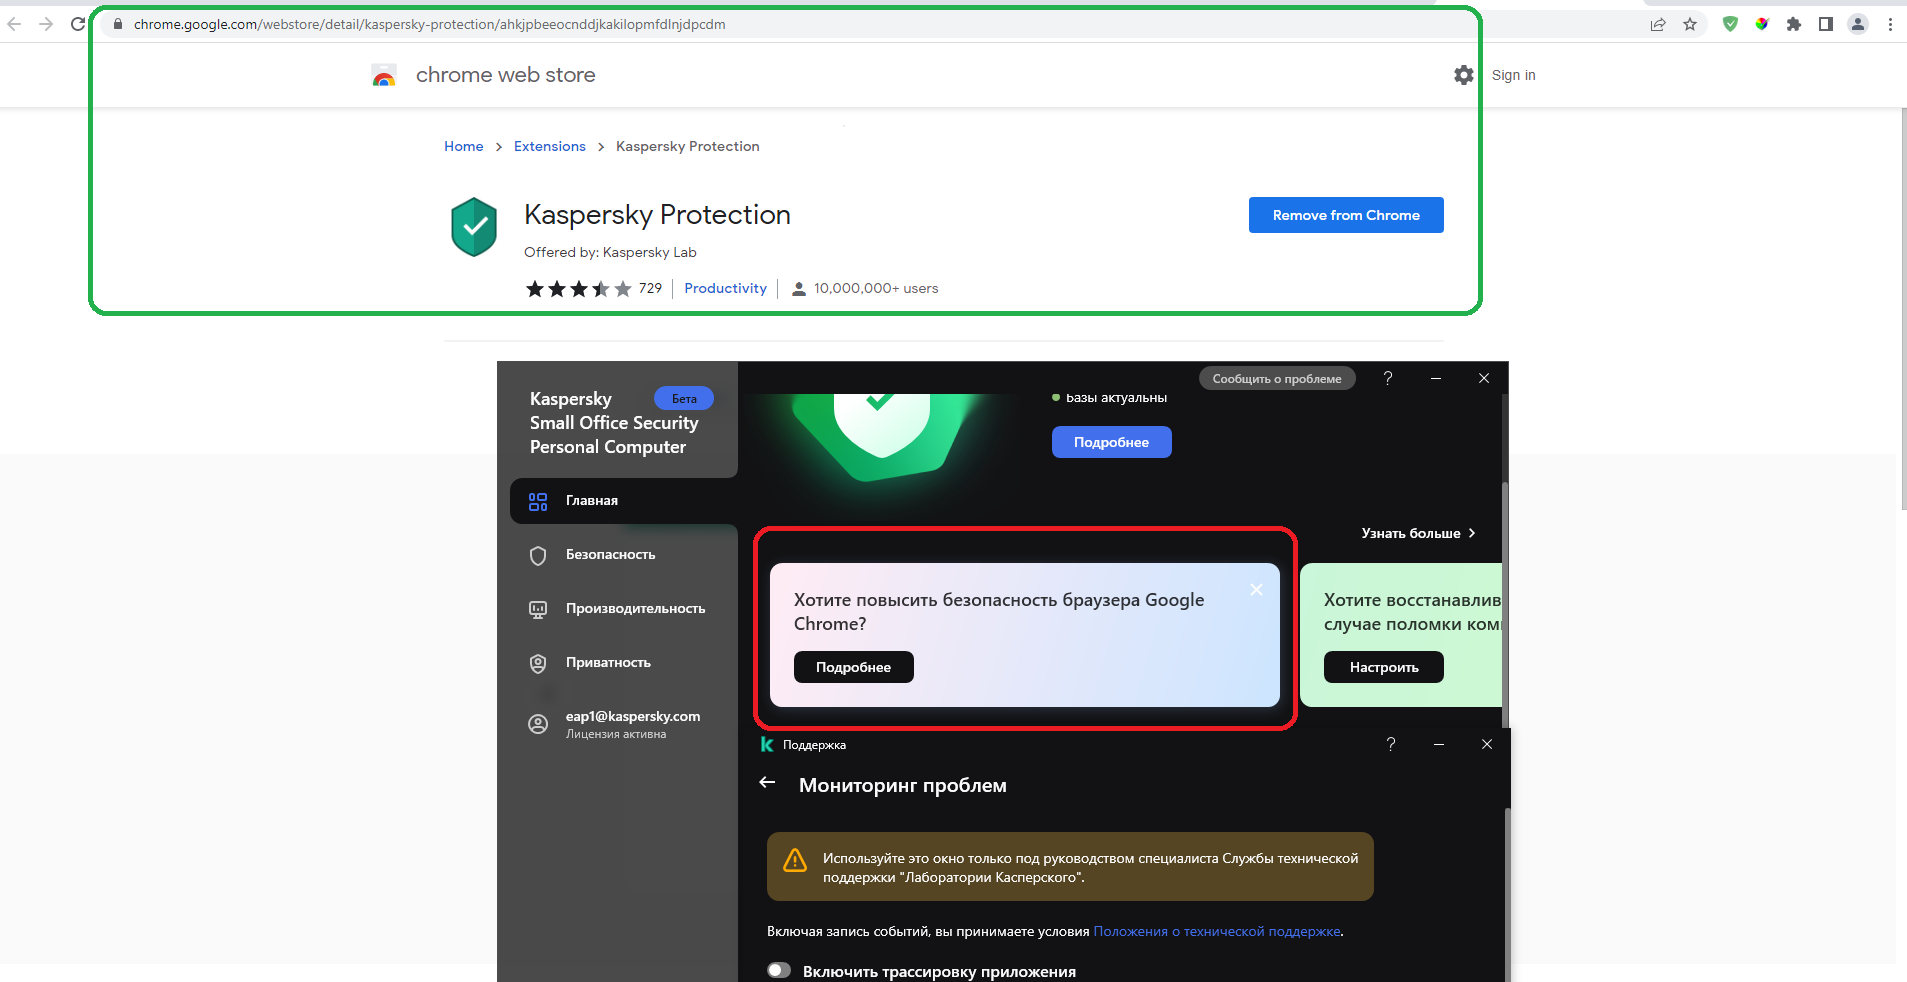Click the star rating of 729 reviews
This screenshot has height=982, width=1907.
[x=593, y=288]
